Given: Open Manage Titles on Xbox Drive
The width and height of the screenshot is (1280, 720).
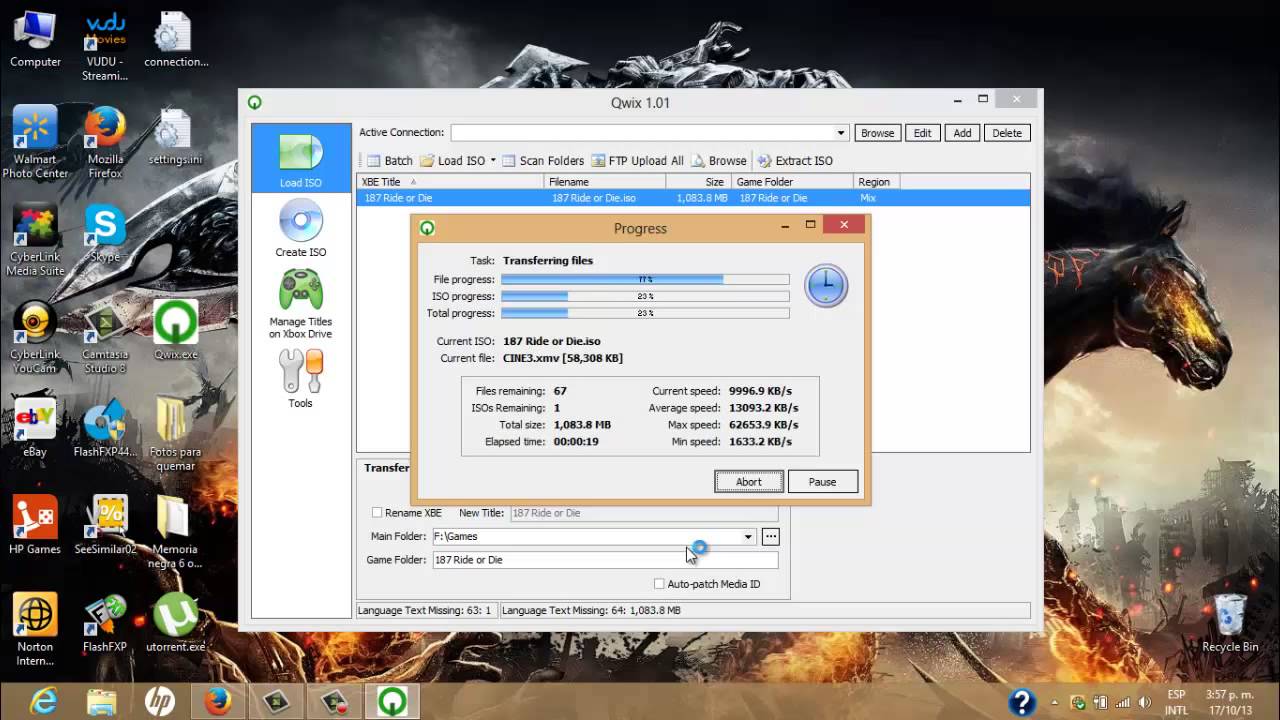Looking at the screenshot, I should 301,305.
